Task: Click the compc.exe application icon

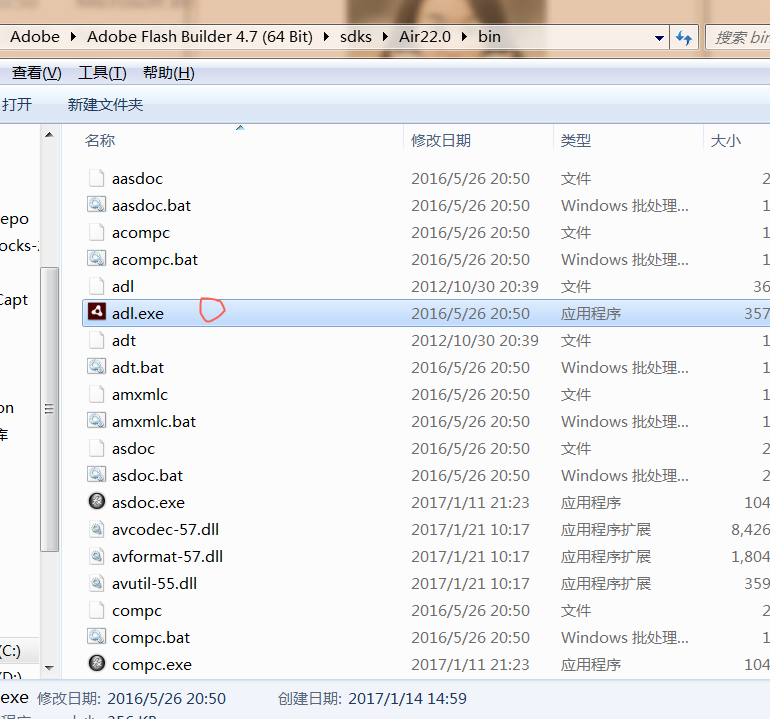Action: point(97,663)
